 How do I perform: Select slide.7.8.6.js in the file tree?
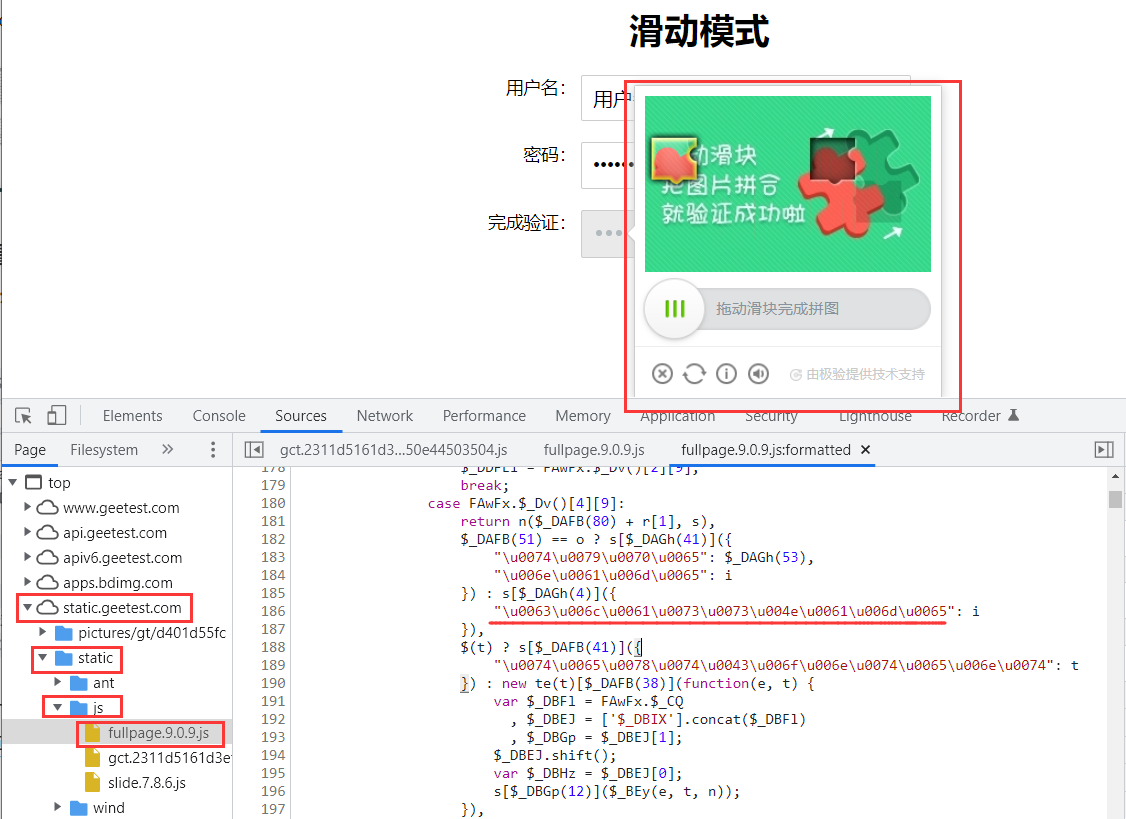click(x=146, y=783)
